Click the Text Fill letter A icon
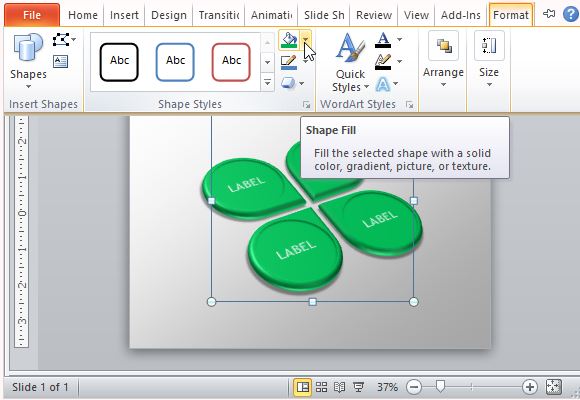Image resolution: width=580 pixels, height=400 pixels. point(383,40)
